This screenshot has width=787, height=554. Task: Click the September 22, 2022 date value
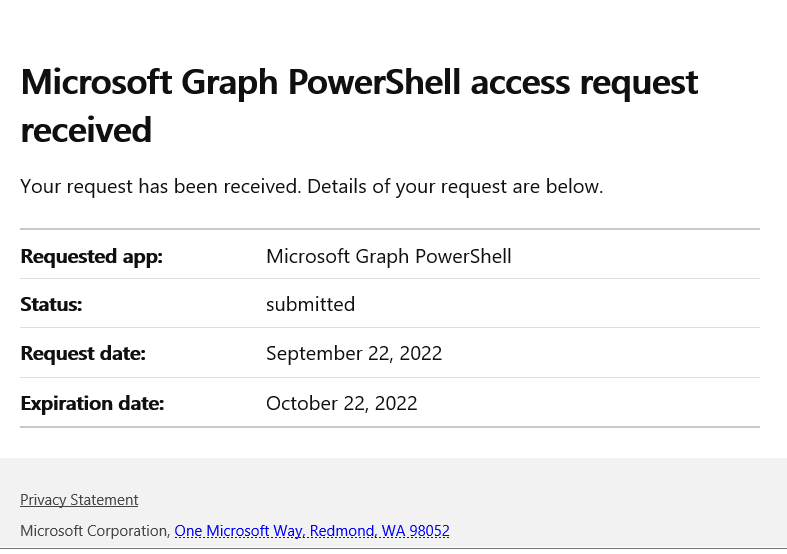pyautogui.click(x=354, y=354)
